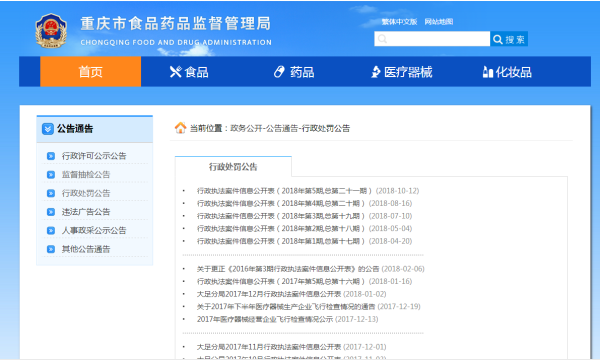Click the bottles icon beside 化妆品
600x360 pixels.
[x=488, y=72]
